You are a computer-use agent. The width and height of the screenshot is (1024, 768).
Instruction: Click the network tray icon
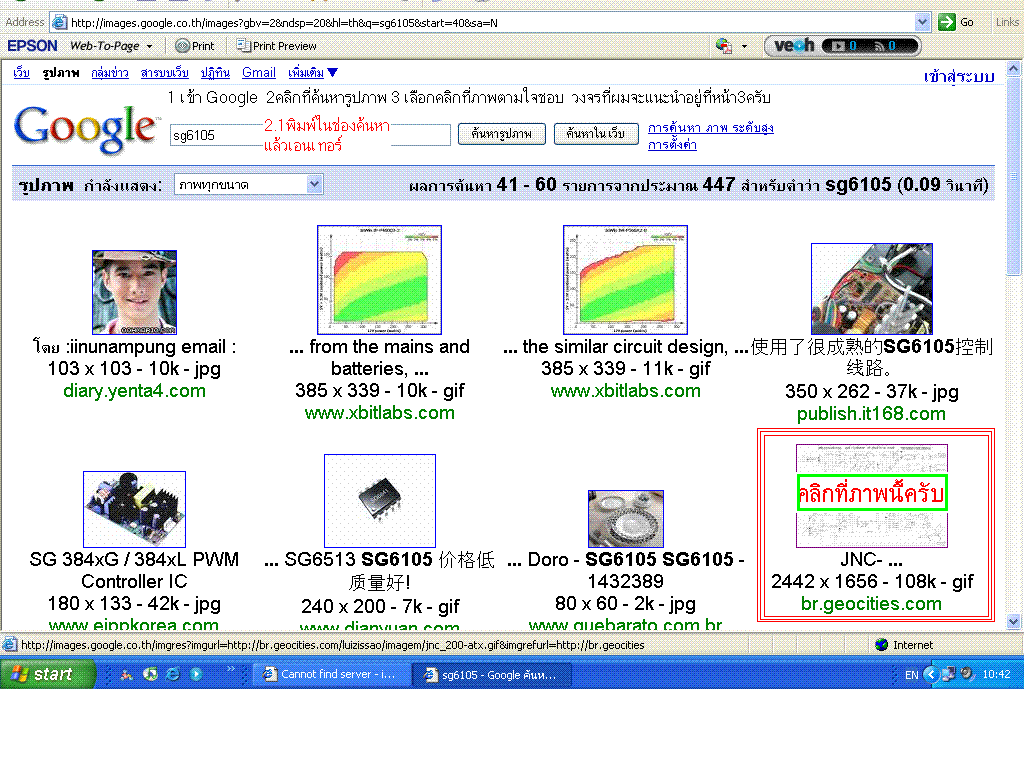point(950,673)
